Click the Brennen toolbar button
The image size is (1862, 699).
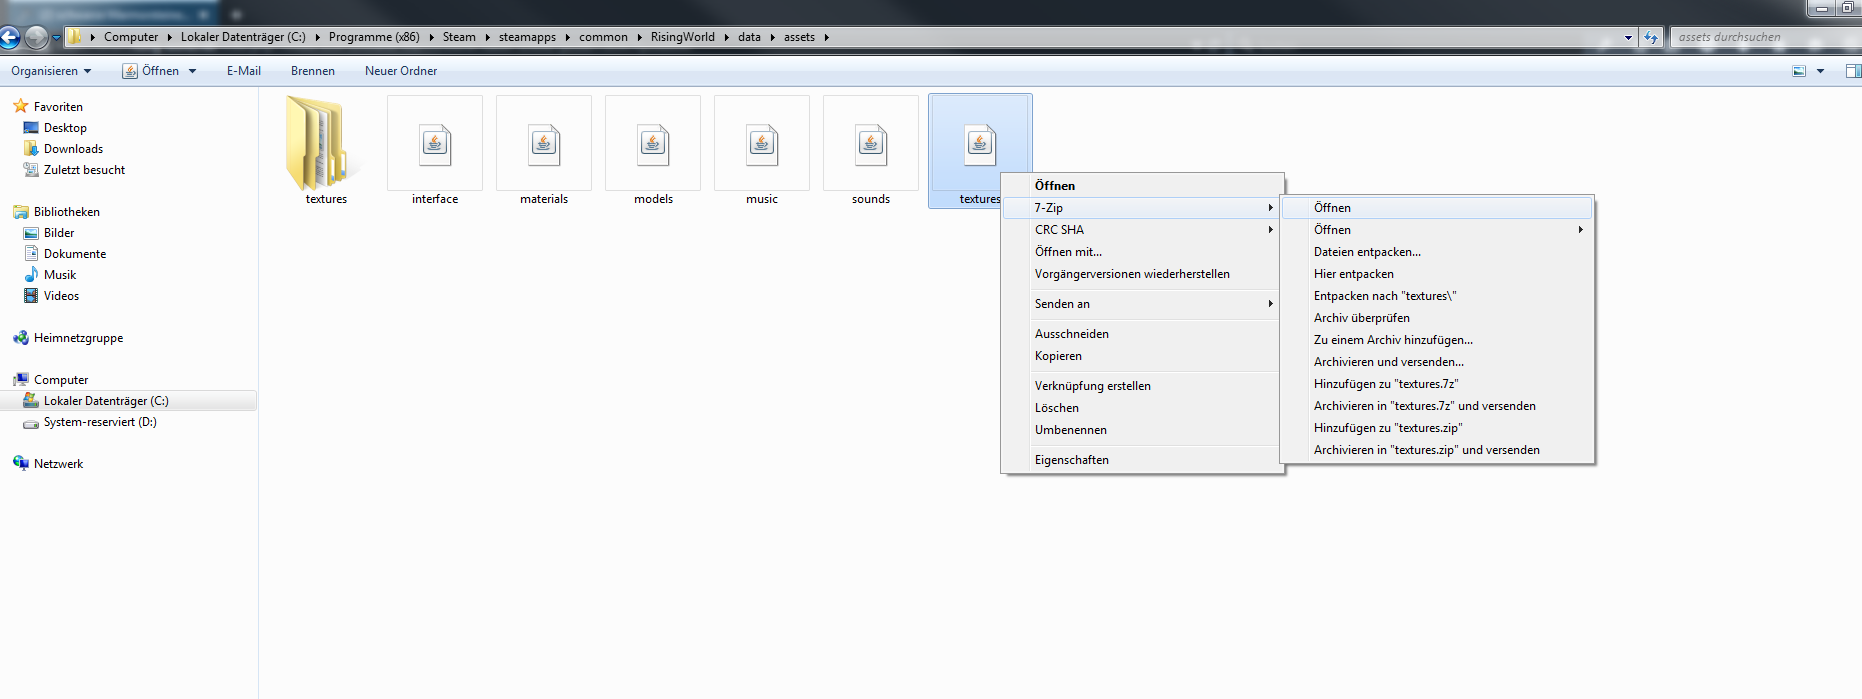tap(313, 71)
